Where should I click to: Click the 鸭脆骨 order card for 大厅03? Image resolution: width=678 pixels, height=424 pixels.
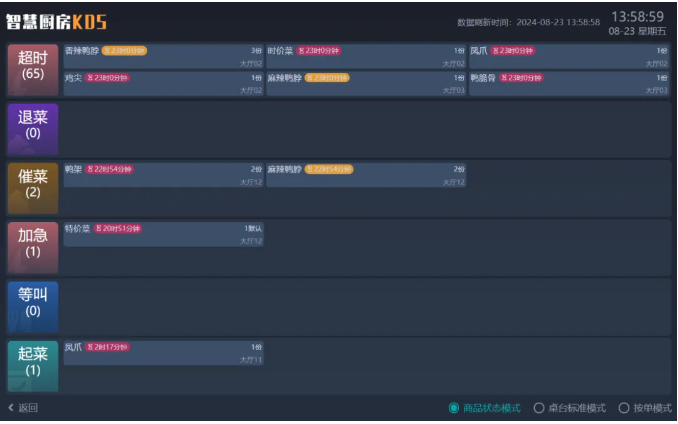point(569,83)
